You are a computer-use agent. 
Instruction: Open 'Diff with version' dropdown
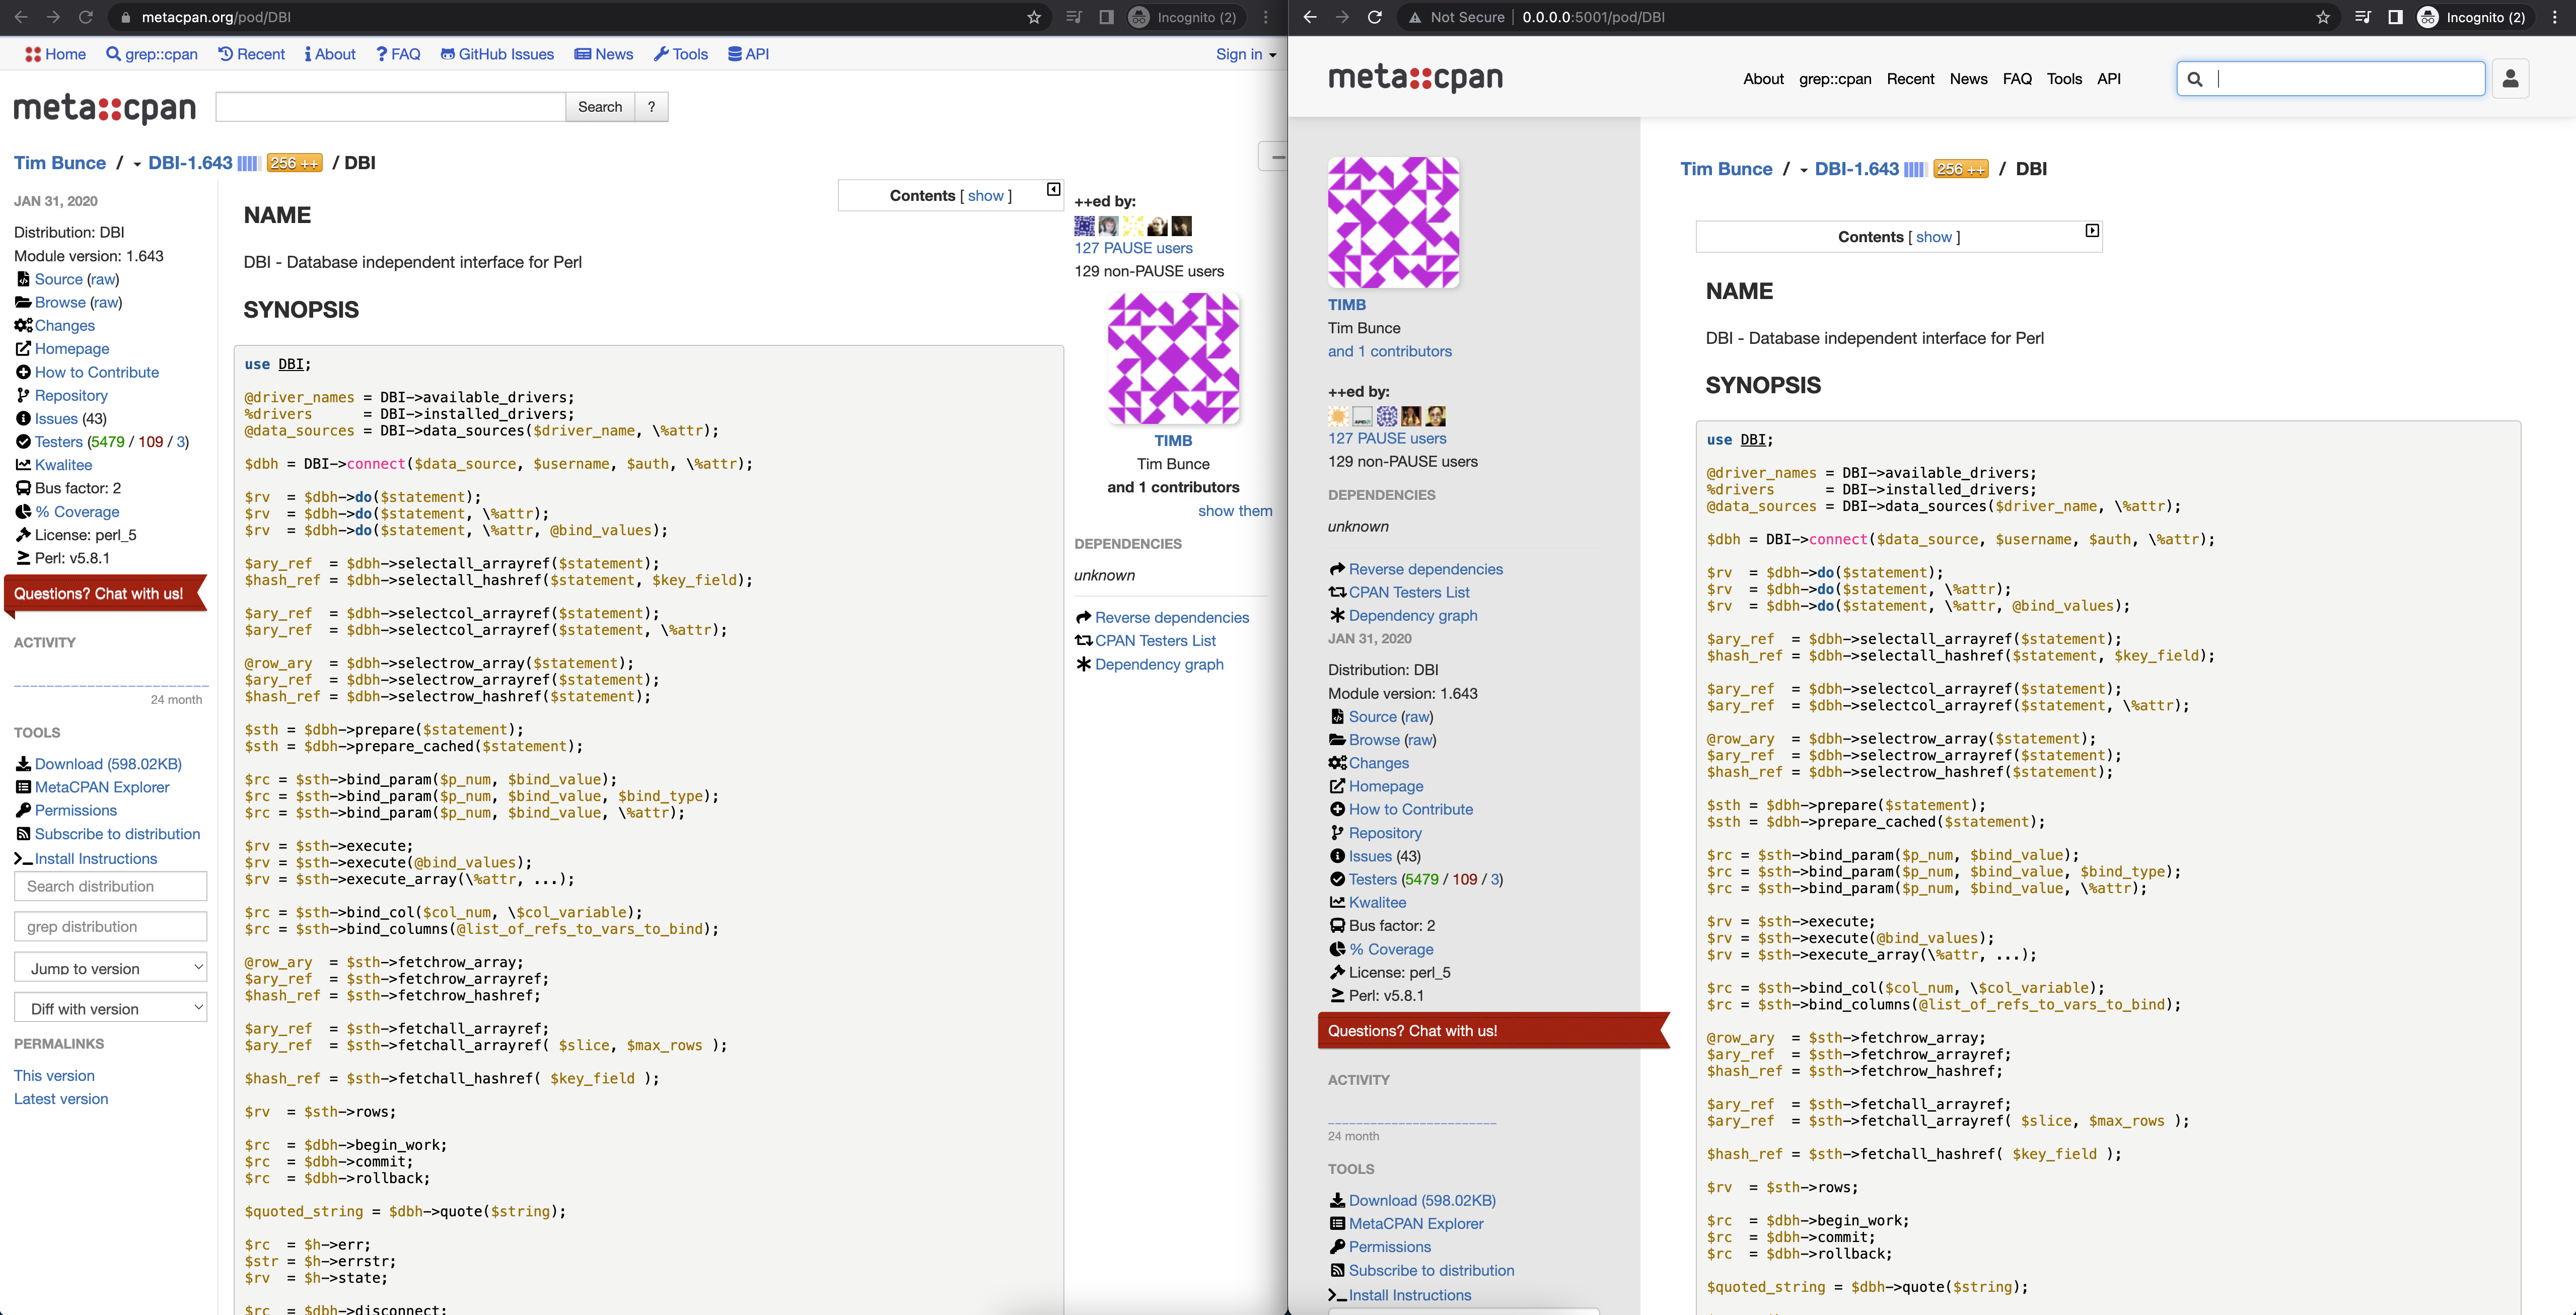(111, 1008)
